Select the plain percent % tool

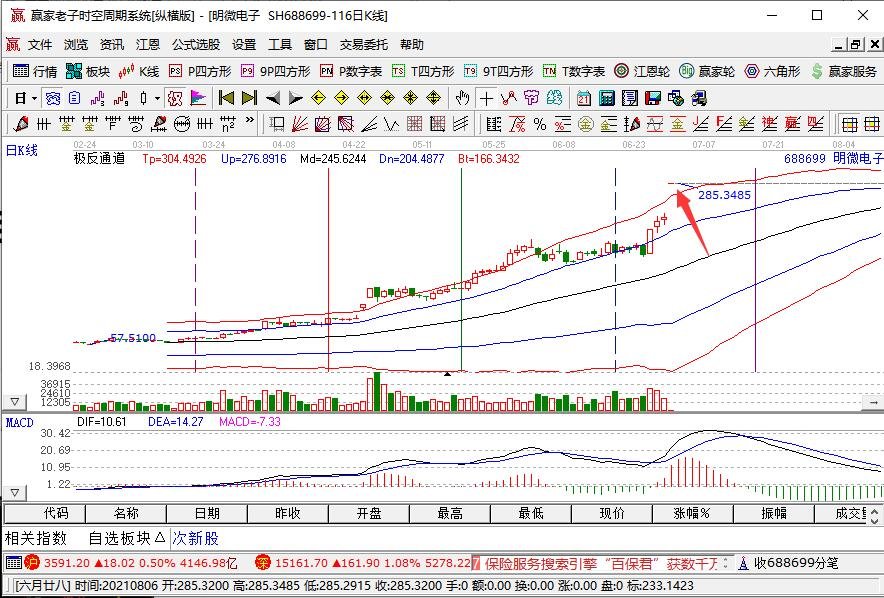click(x=540, y=123)
